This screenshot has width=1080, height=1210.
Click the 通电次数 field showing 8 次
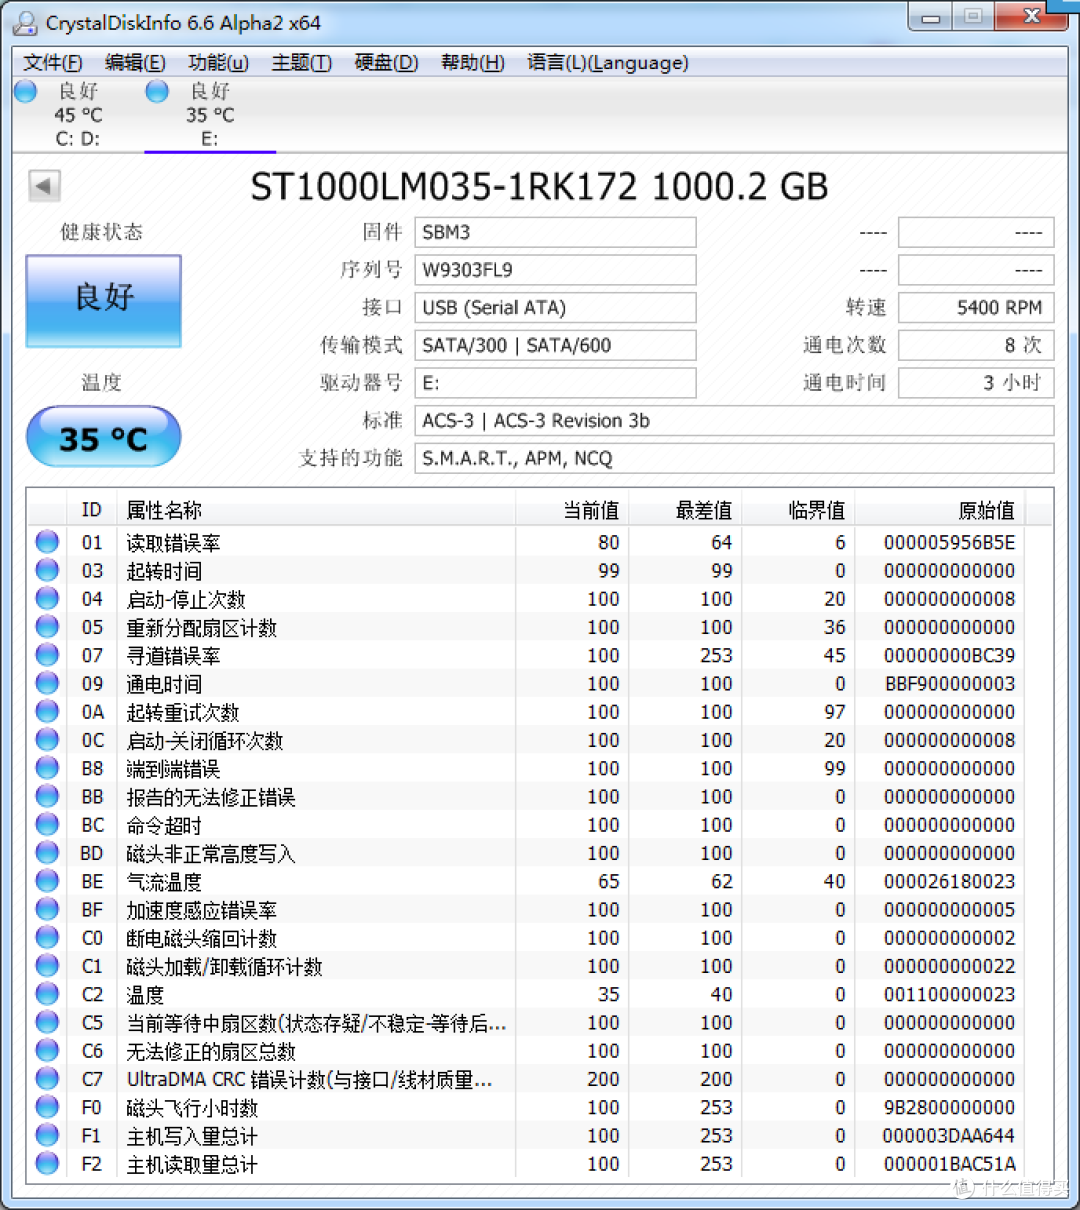tap(976, 345)
